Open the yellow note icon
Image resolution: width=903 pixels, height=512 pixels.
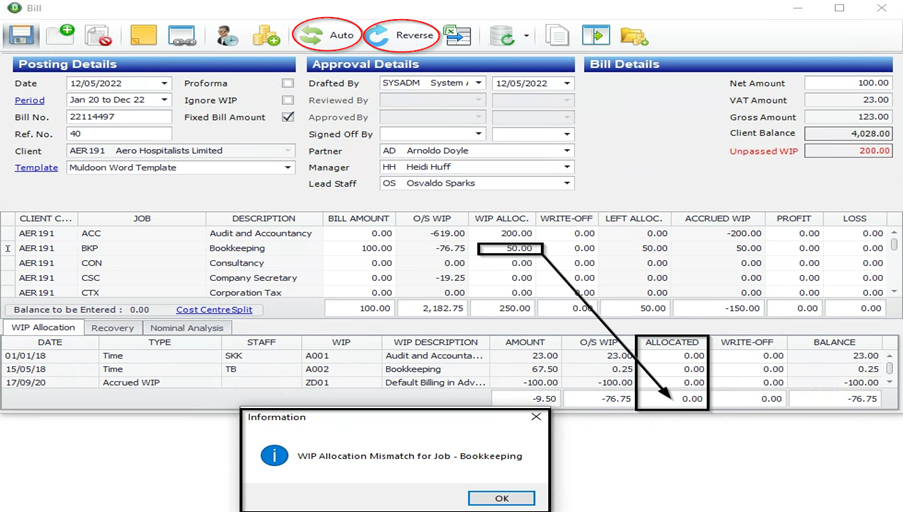click(143, 35)
